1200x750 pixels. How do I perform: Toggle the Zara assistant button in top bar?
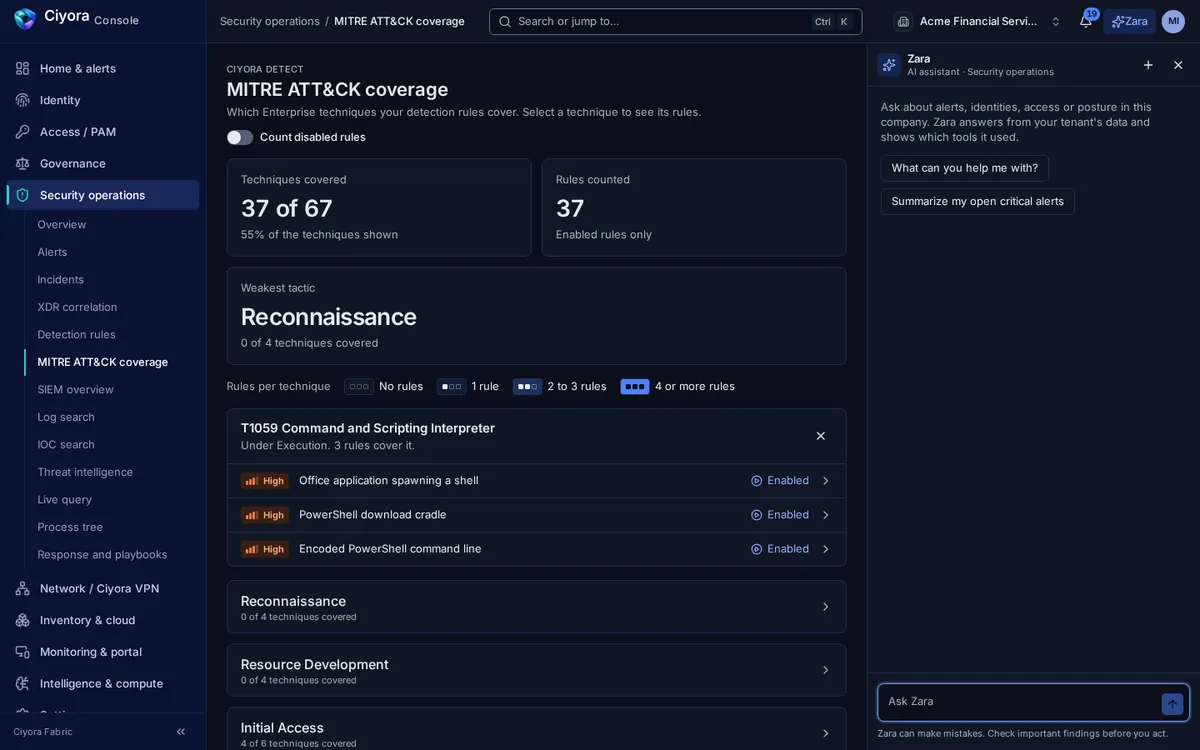tap(1130, 21)
